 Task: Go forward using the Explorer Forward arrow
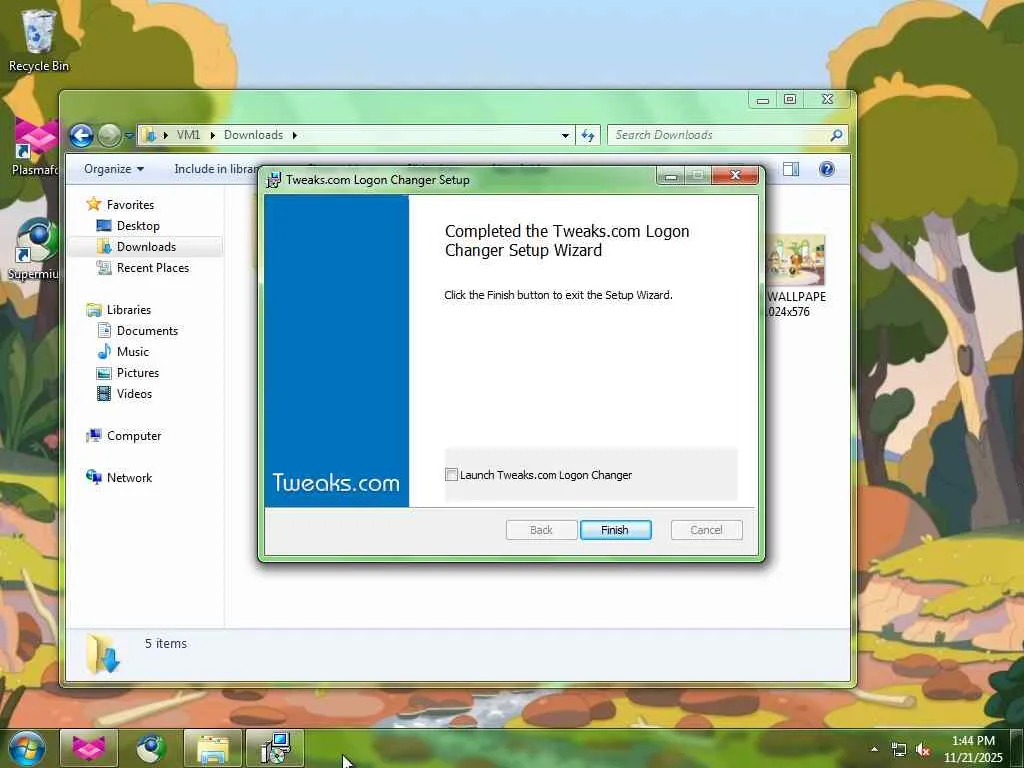[x=109, y=136]
